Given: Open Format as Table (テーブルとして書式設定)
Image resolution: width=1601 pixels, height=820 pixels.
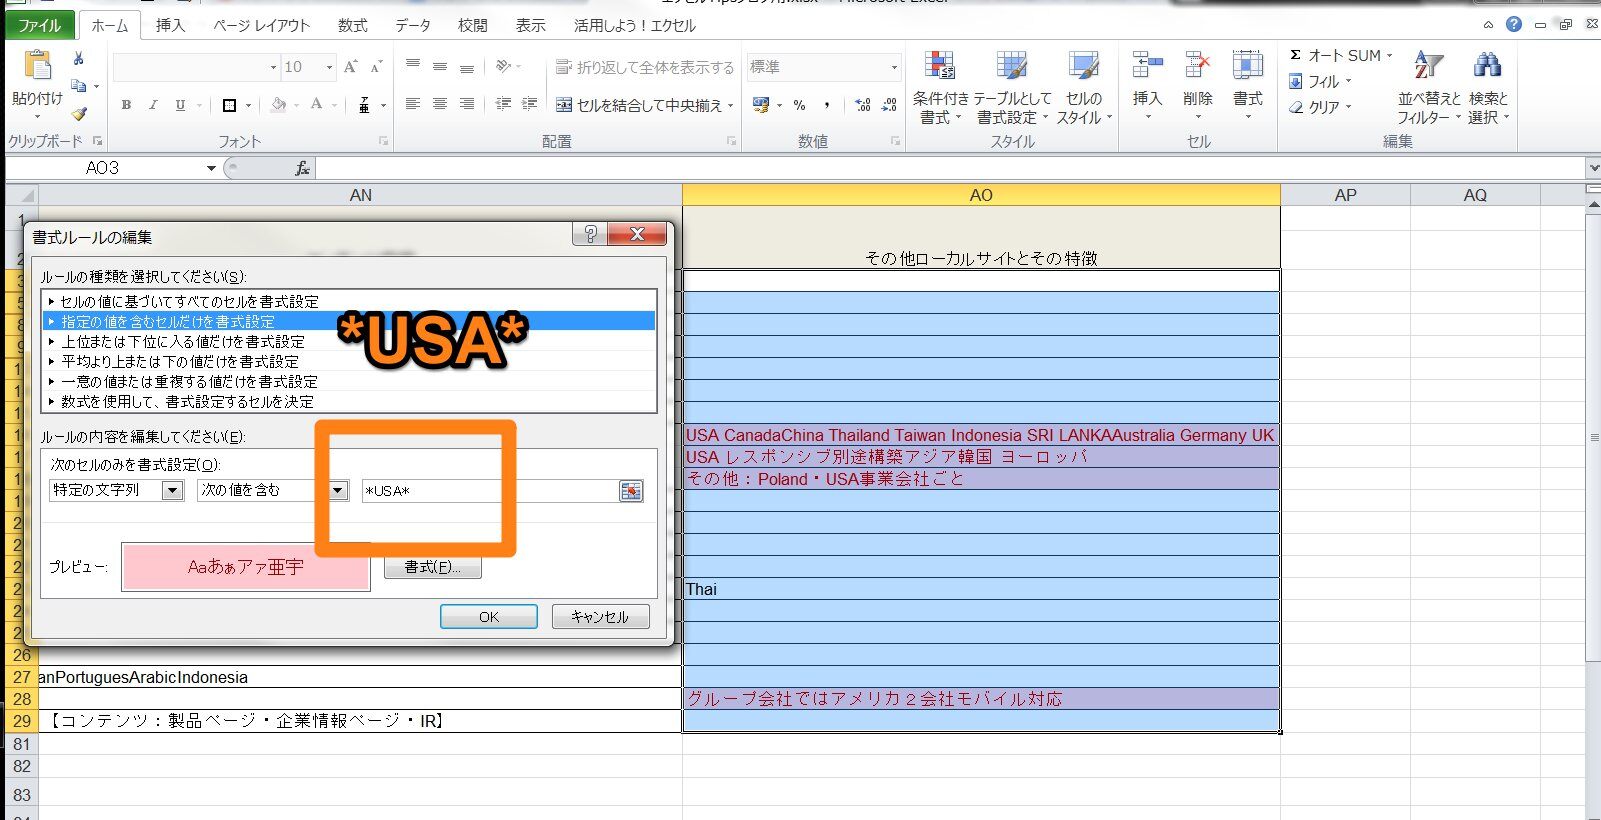Looking at the screenshot, I should click(x=1012, y=87).
